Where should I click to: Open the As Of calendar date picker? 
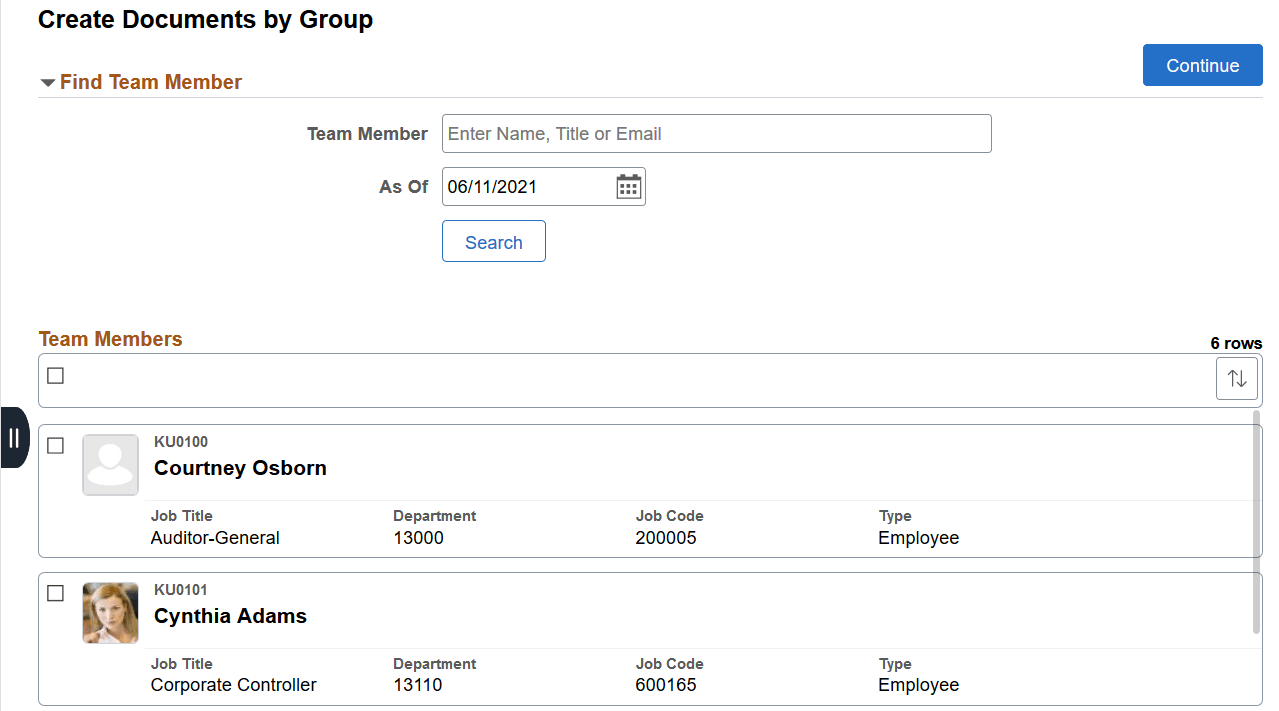[628, 186]
